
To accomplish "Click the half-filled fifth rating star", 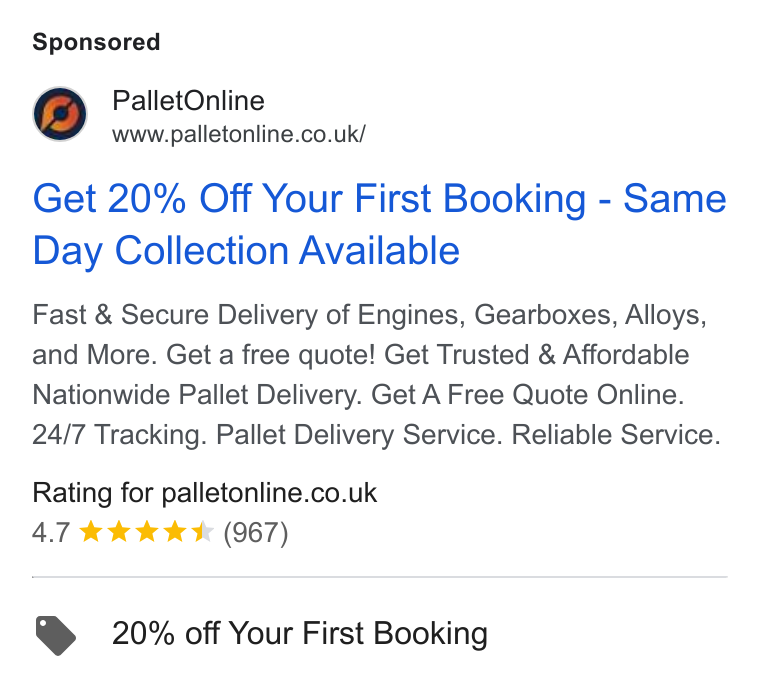I will click(202, 532).
